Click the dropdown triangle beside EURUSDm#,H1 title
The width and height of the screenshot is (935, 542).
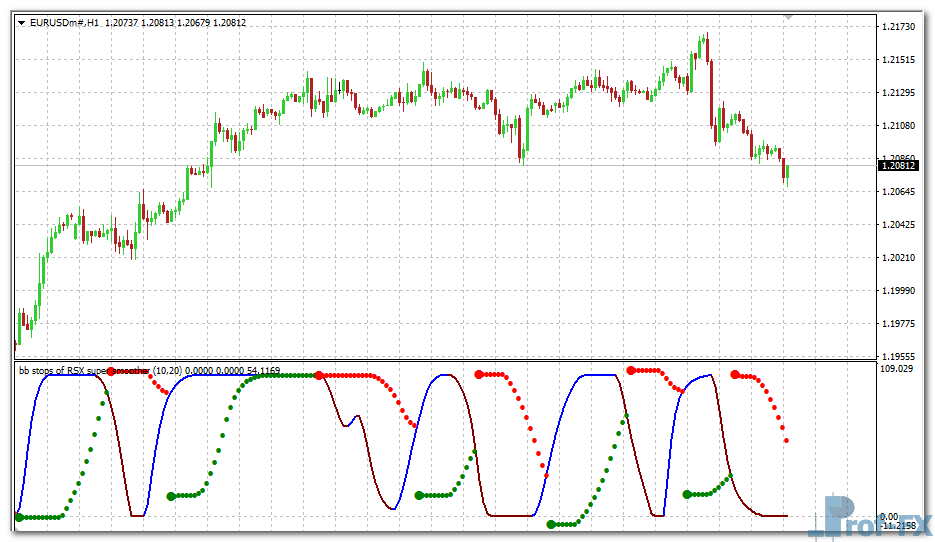pos(21,21)
